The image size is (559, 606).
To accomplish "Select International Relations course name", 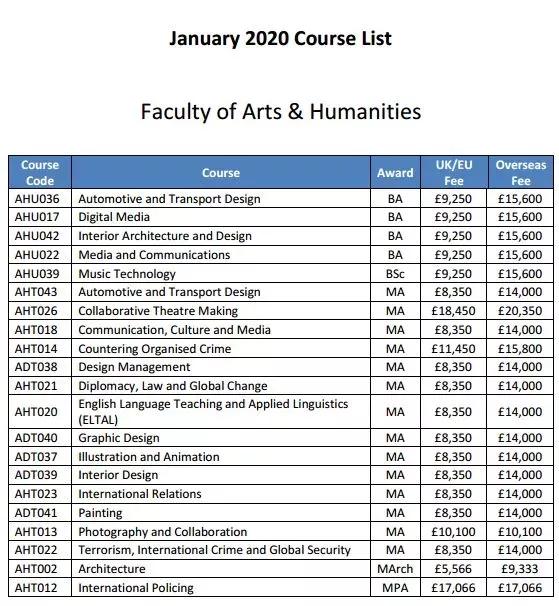I will pyautogui.click(x=140, y=494).
